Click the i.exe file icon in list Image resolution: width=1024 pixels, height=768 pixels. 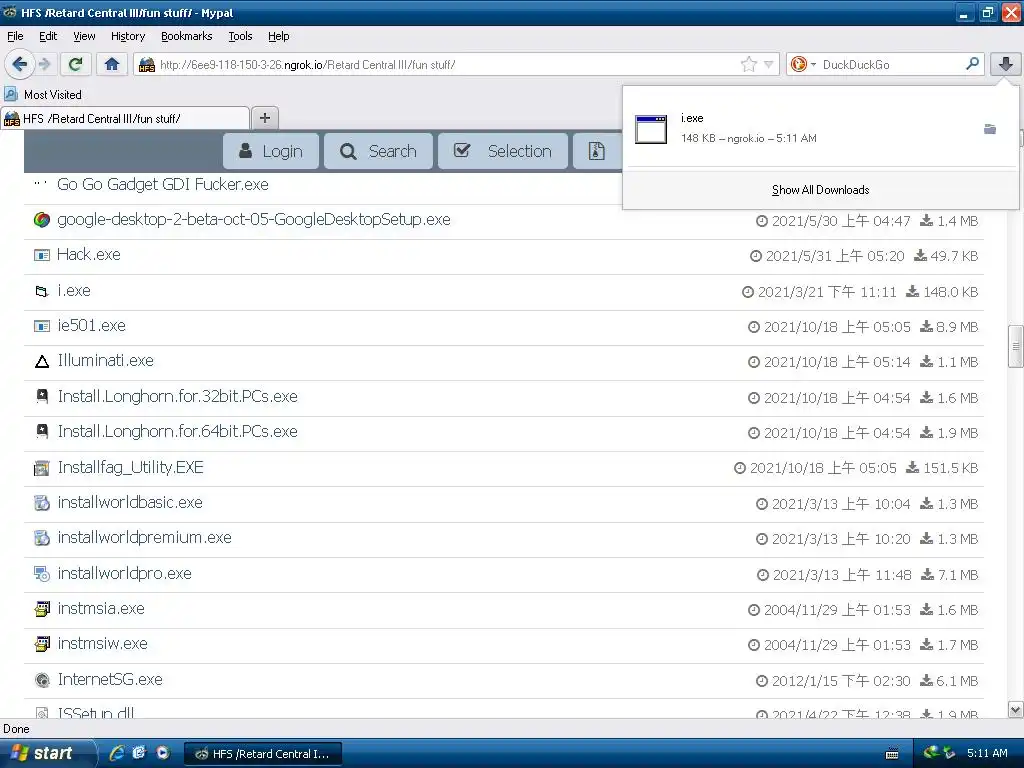pyautogui.click(x=42, y=291)
